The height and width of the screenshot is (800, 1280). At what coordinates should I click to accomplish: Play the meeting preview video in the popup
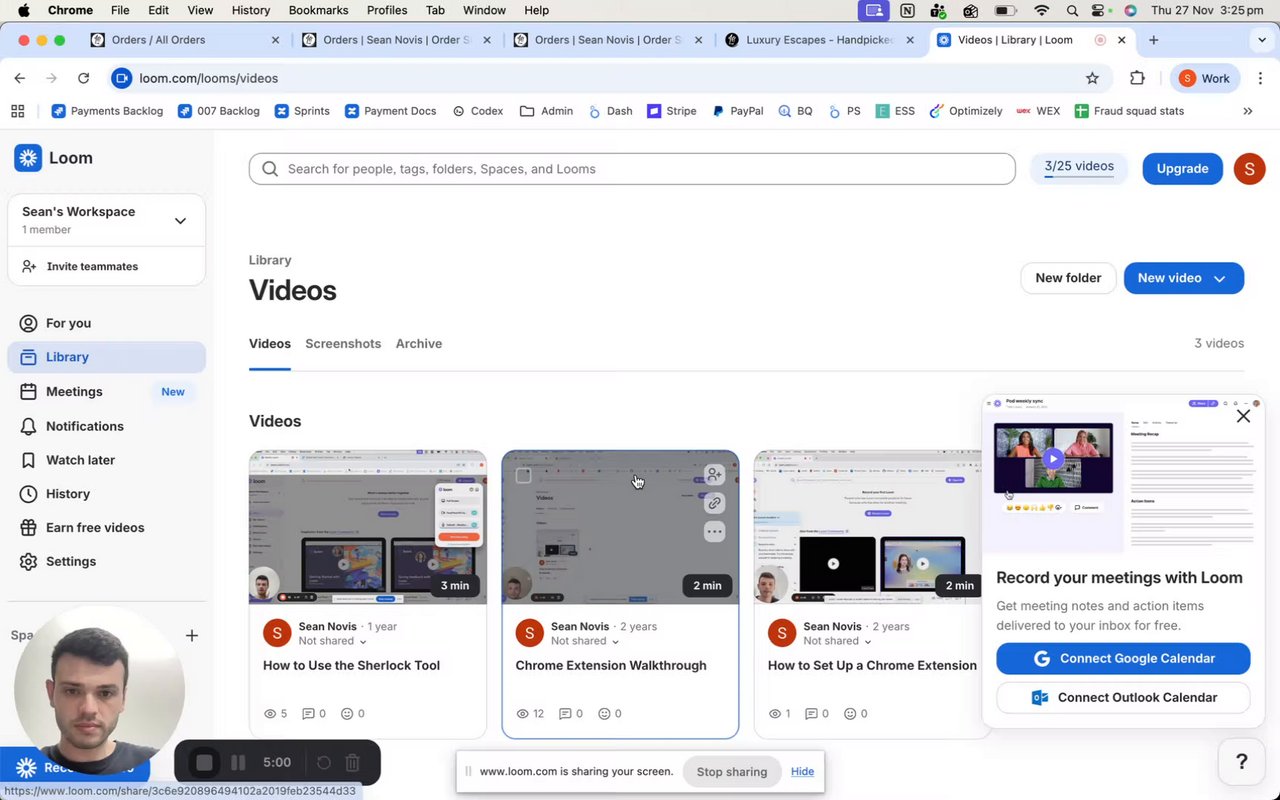click(1052, 459)
